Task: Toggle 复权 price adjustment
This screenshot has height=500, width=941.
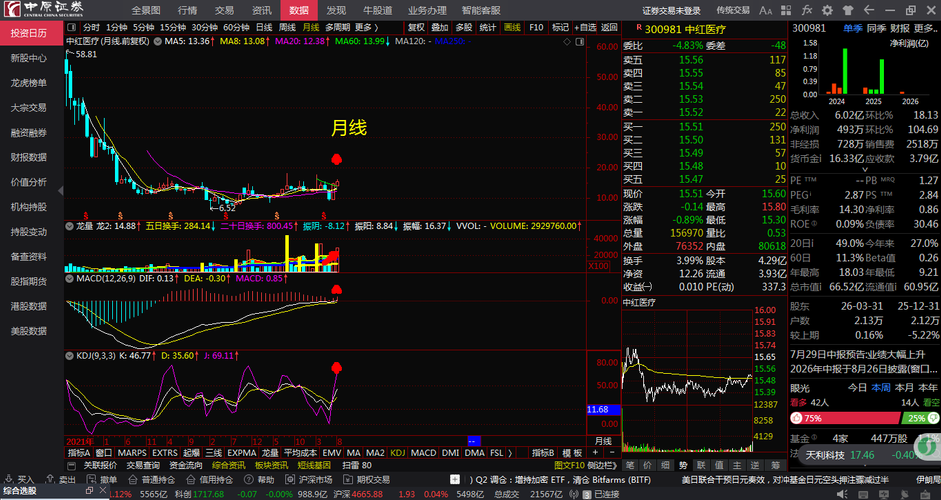Action: coord(416,28)
